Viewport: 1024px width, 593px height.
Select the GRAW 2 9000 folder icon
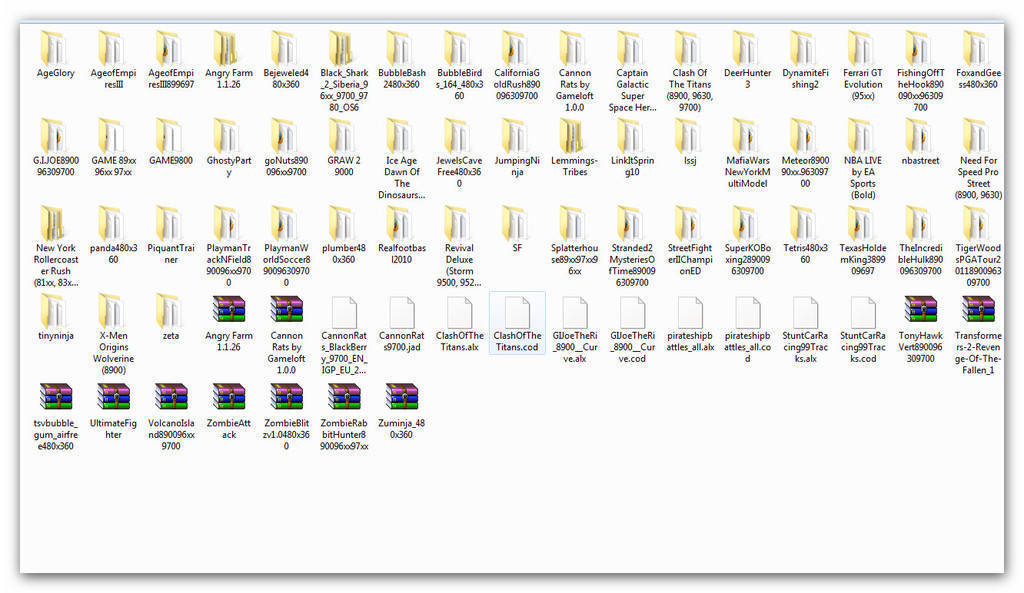(344, 136)
